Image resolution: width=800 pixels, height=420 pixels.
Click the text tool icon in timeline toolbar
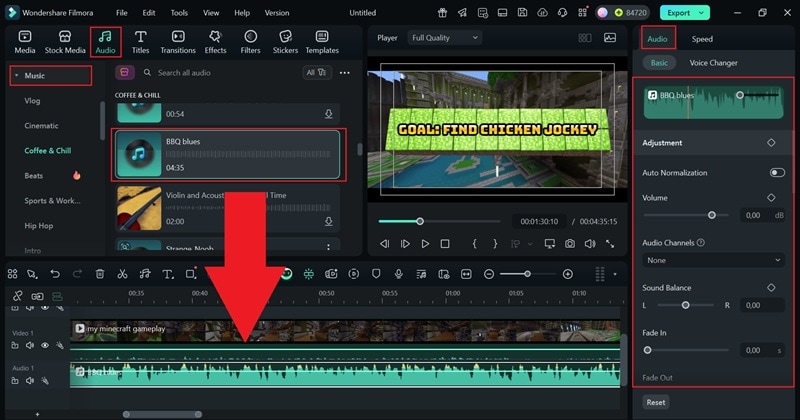click(167, 274)
